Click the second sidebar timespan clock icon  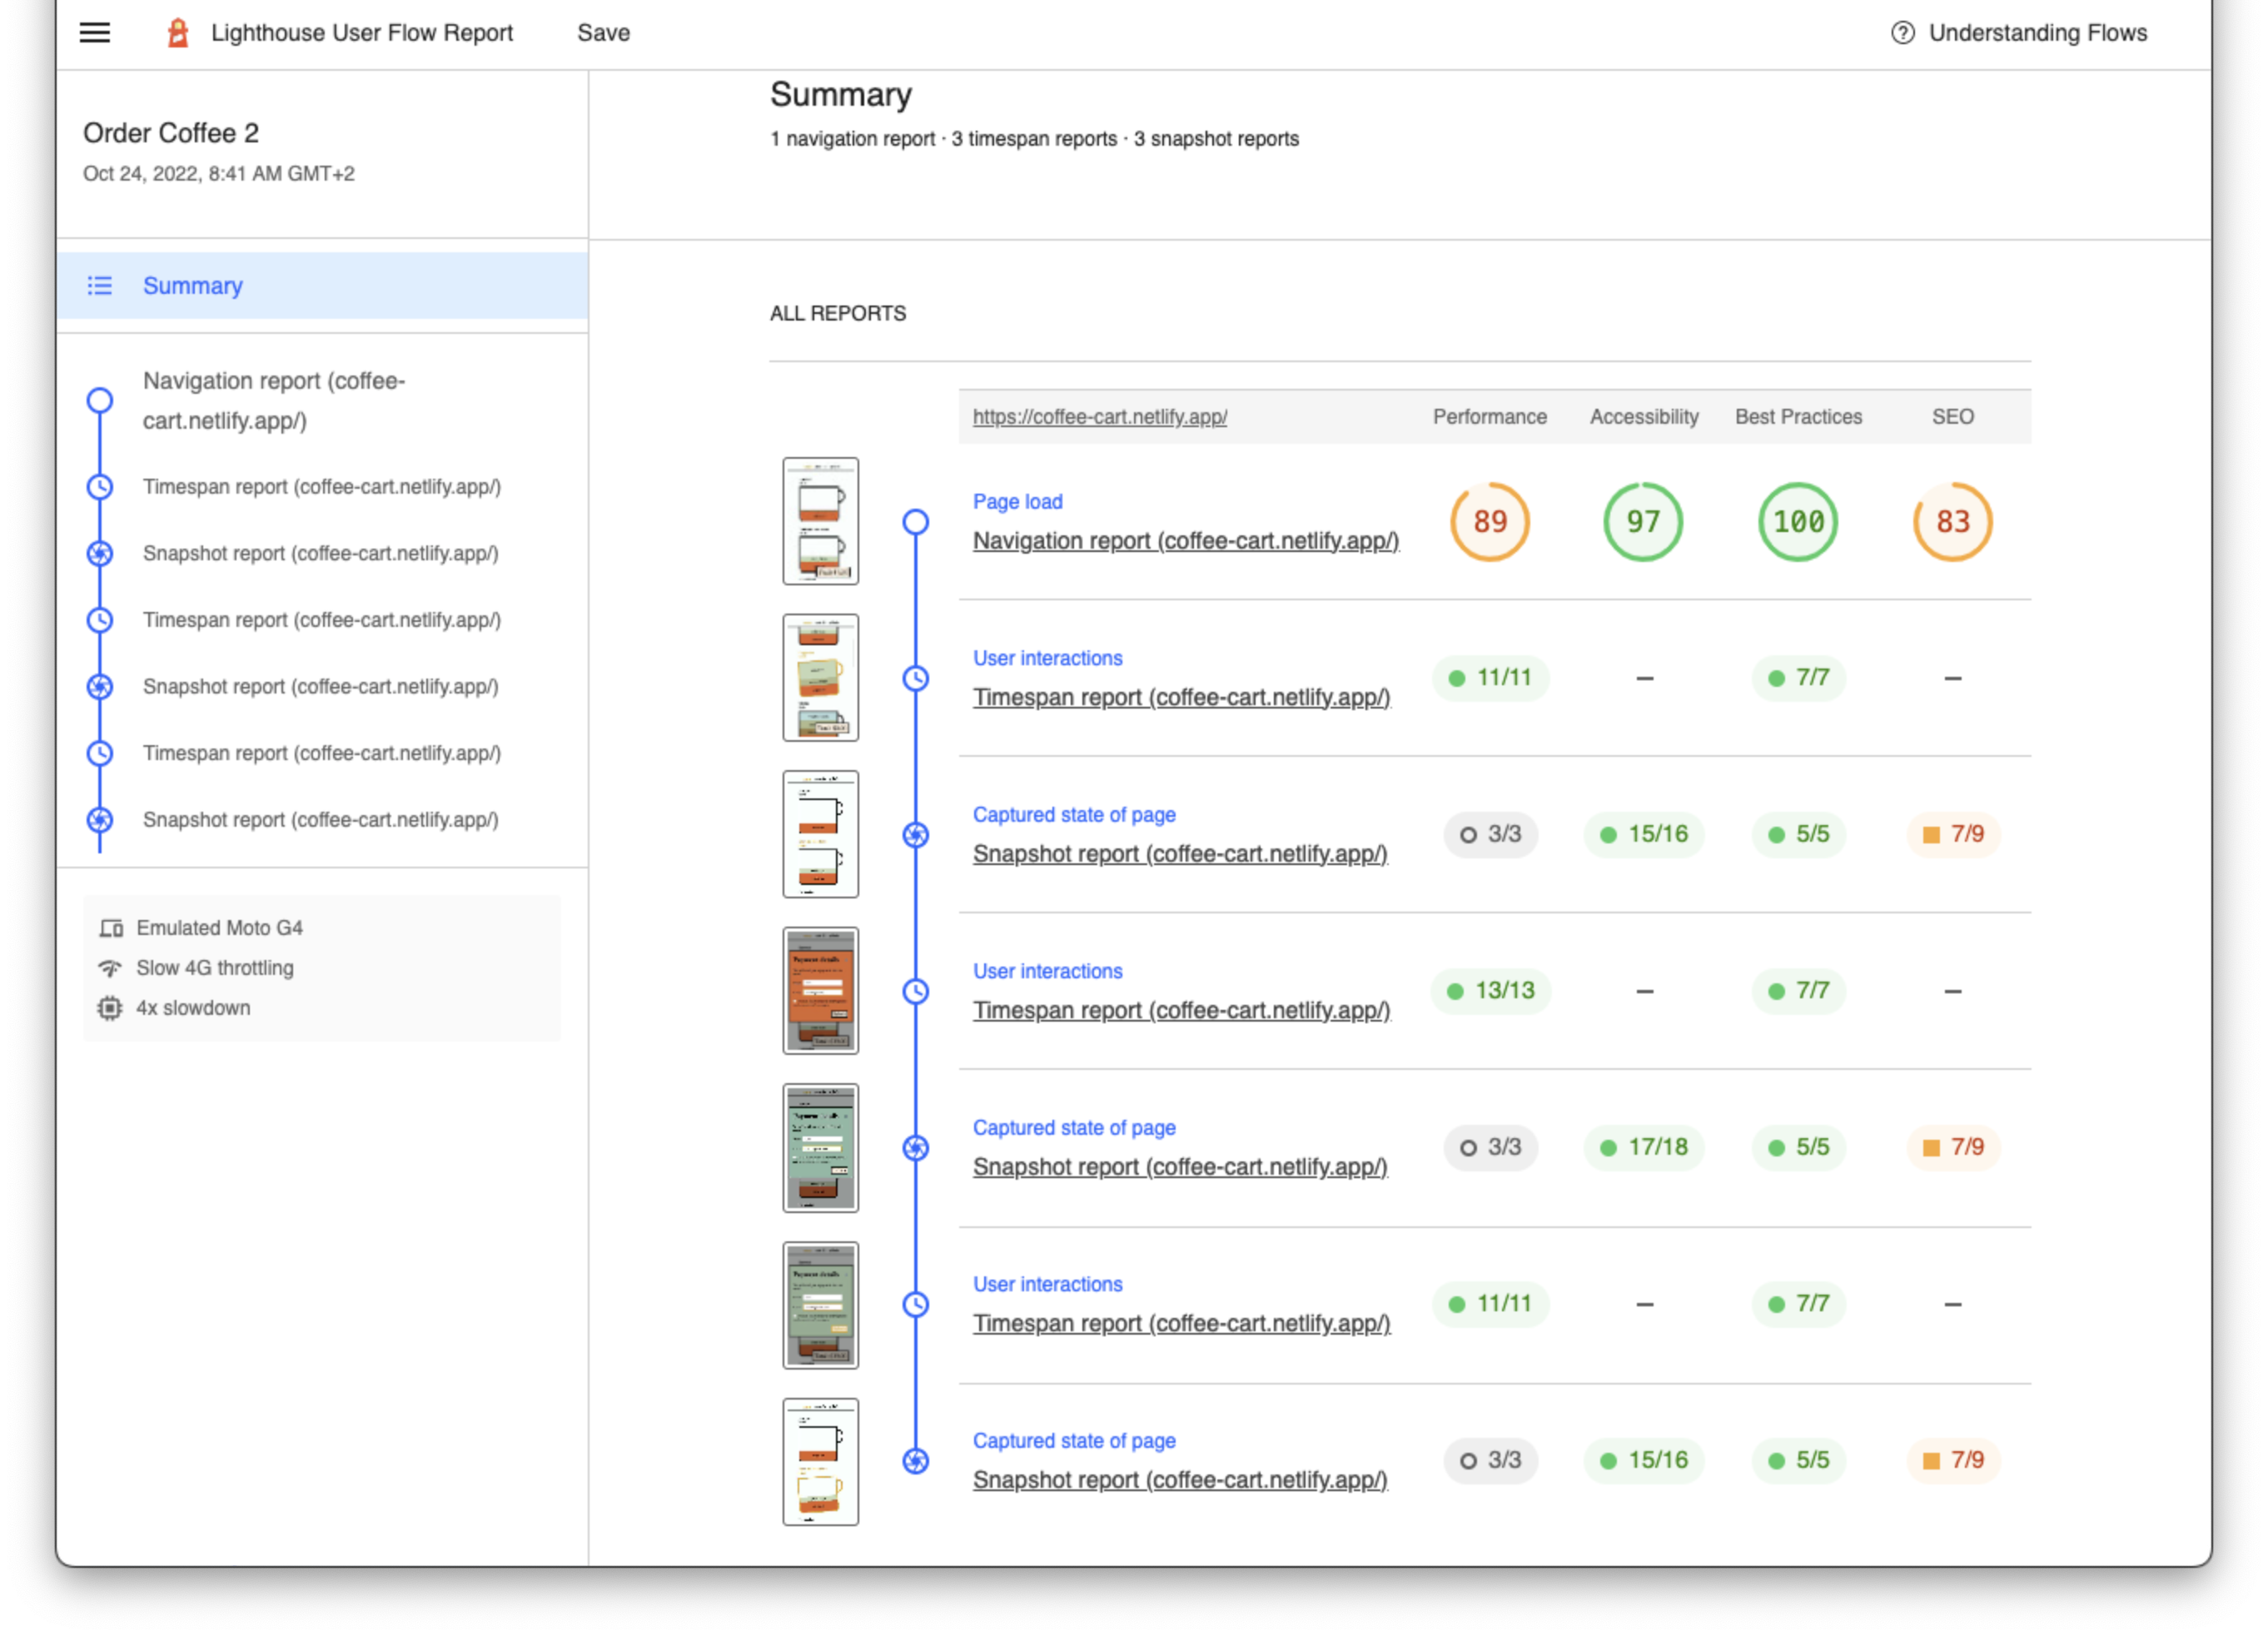point(100,620)
